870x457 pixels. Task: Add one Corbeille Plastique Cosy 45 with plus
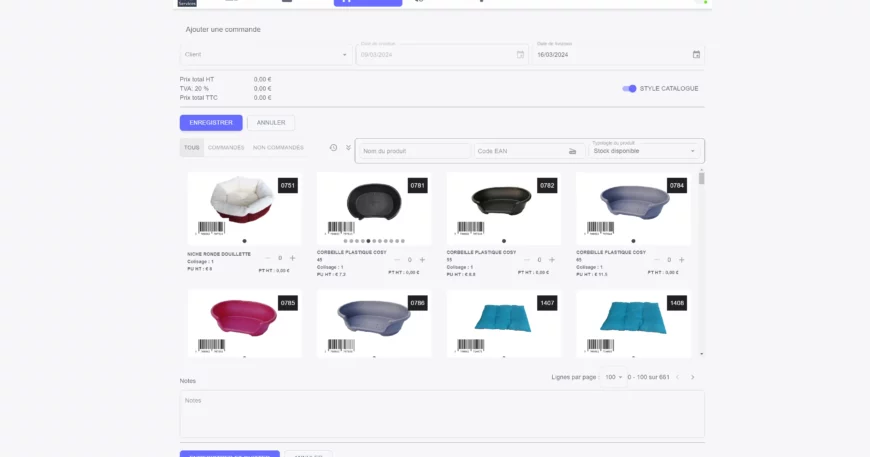tap(422, 260)
